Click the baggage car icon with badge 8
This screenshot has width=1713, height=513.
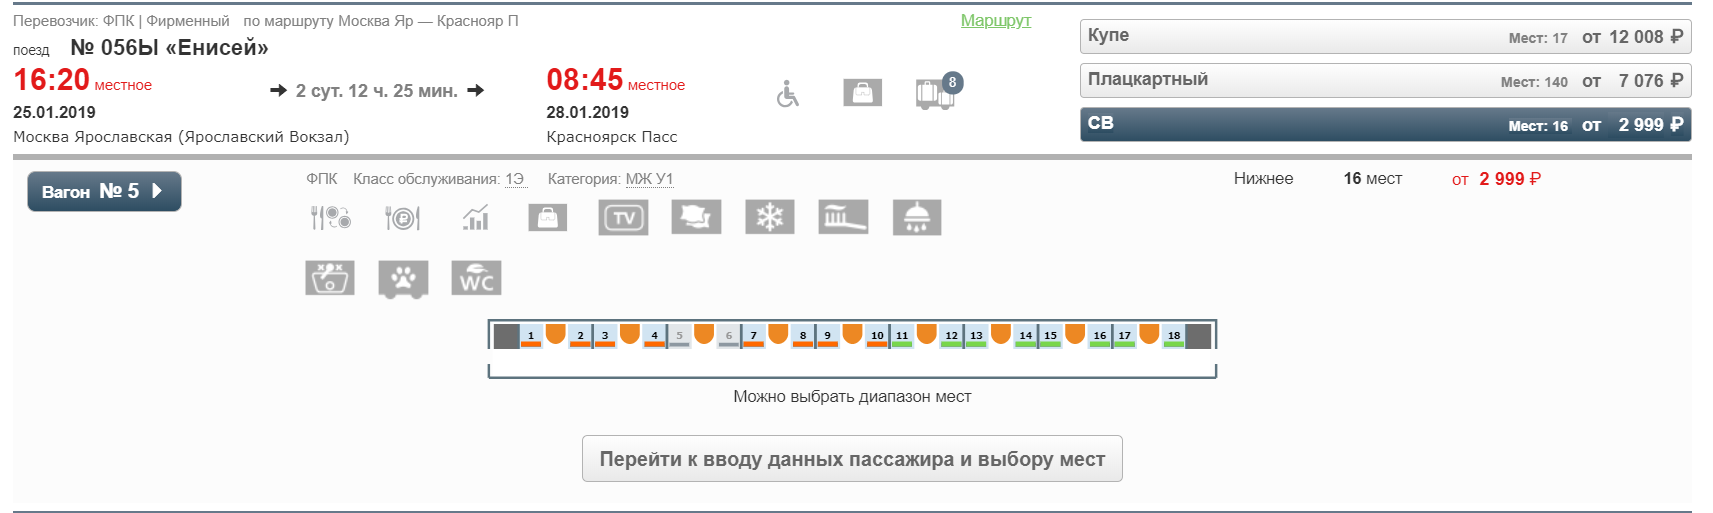pos(936,93)
